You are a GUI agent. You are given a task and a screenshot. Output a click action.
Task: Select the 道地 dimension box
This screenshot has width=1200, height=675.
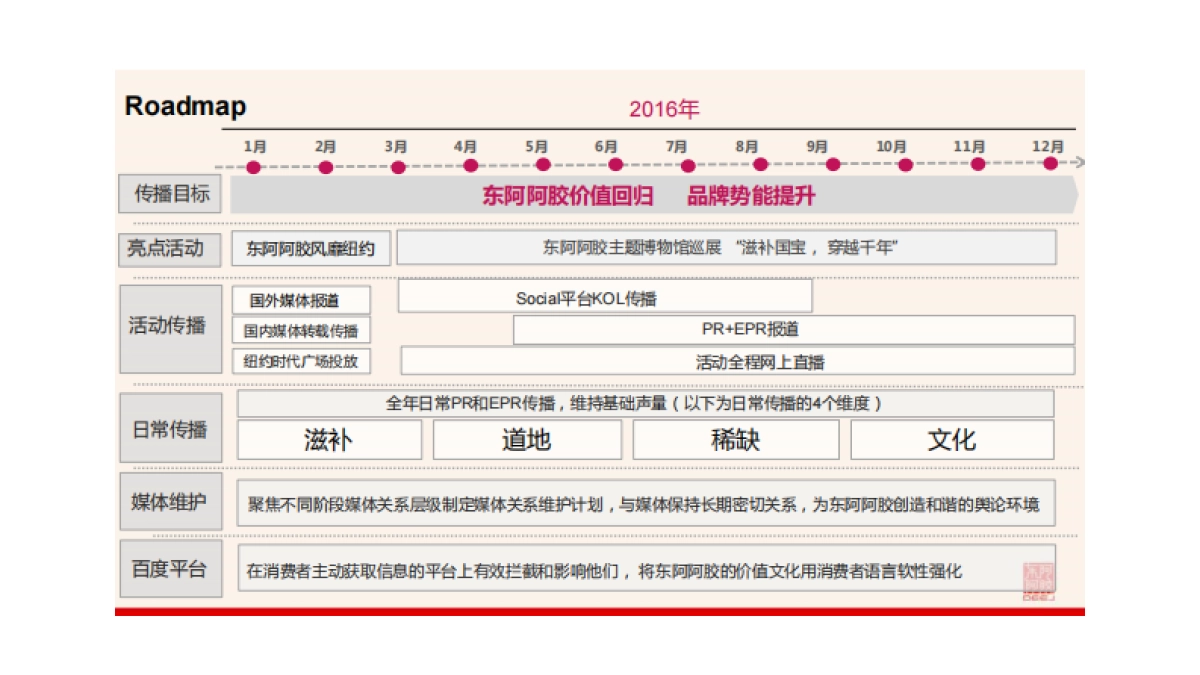pos(528,439)
